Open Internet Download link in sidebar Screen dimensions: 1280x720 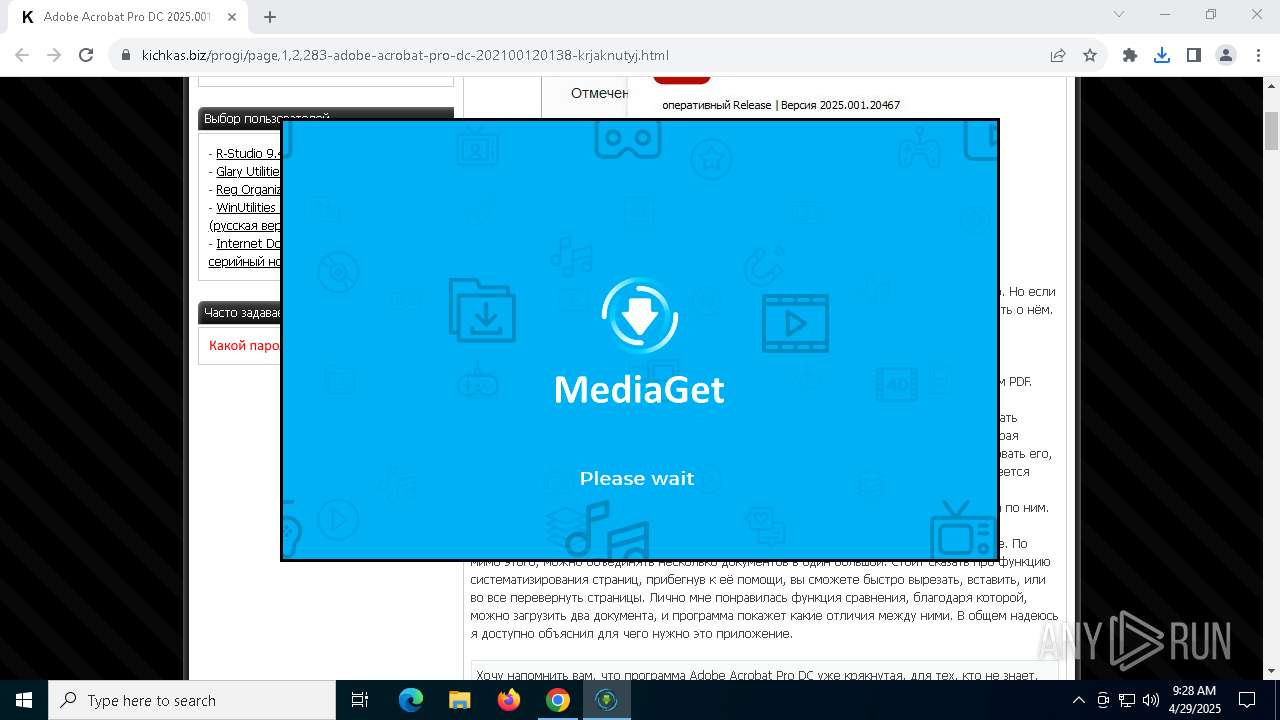(x=248, y=243)
